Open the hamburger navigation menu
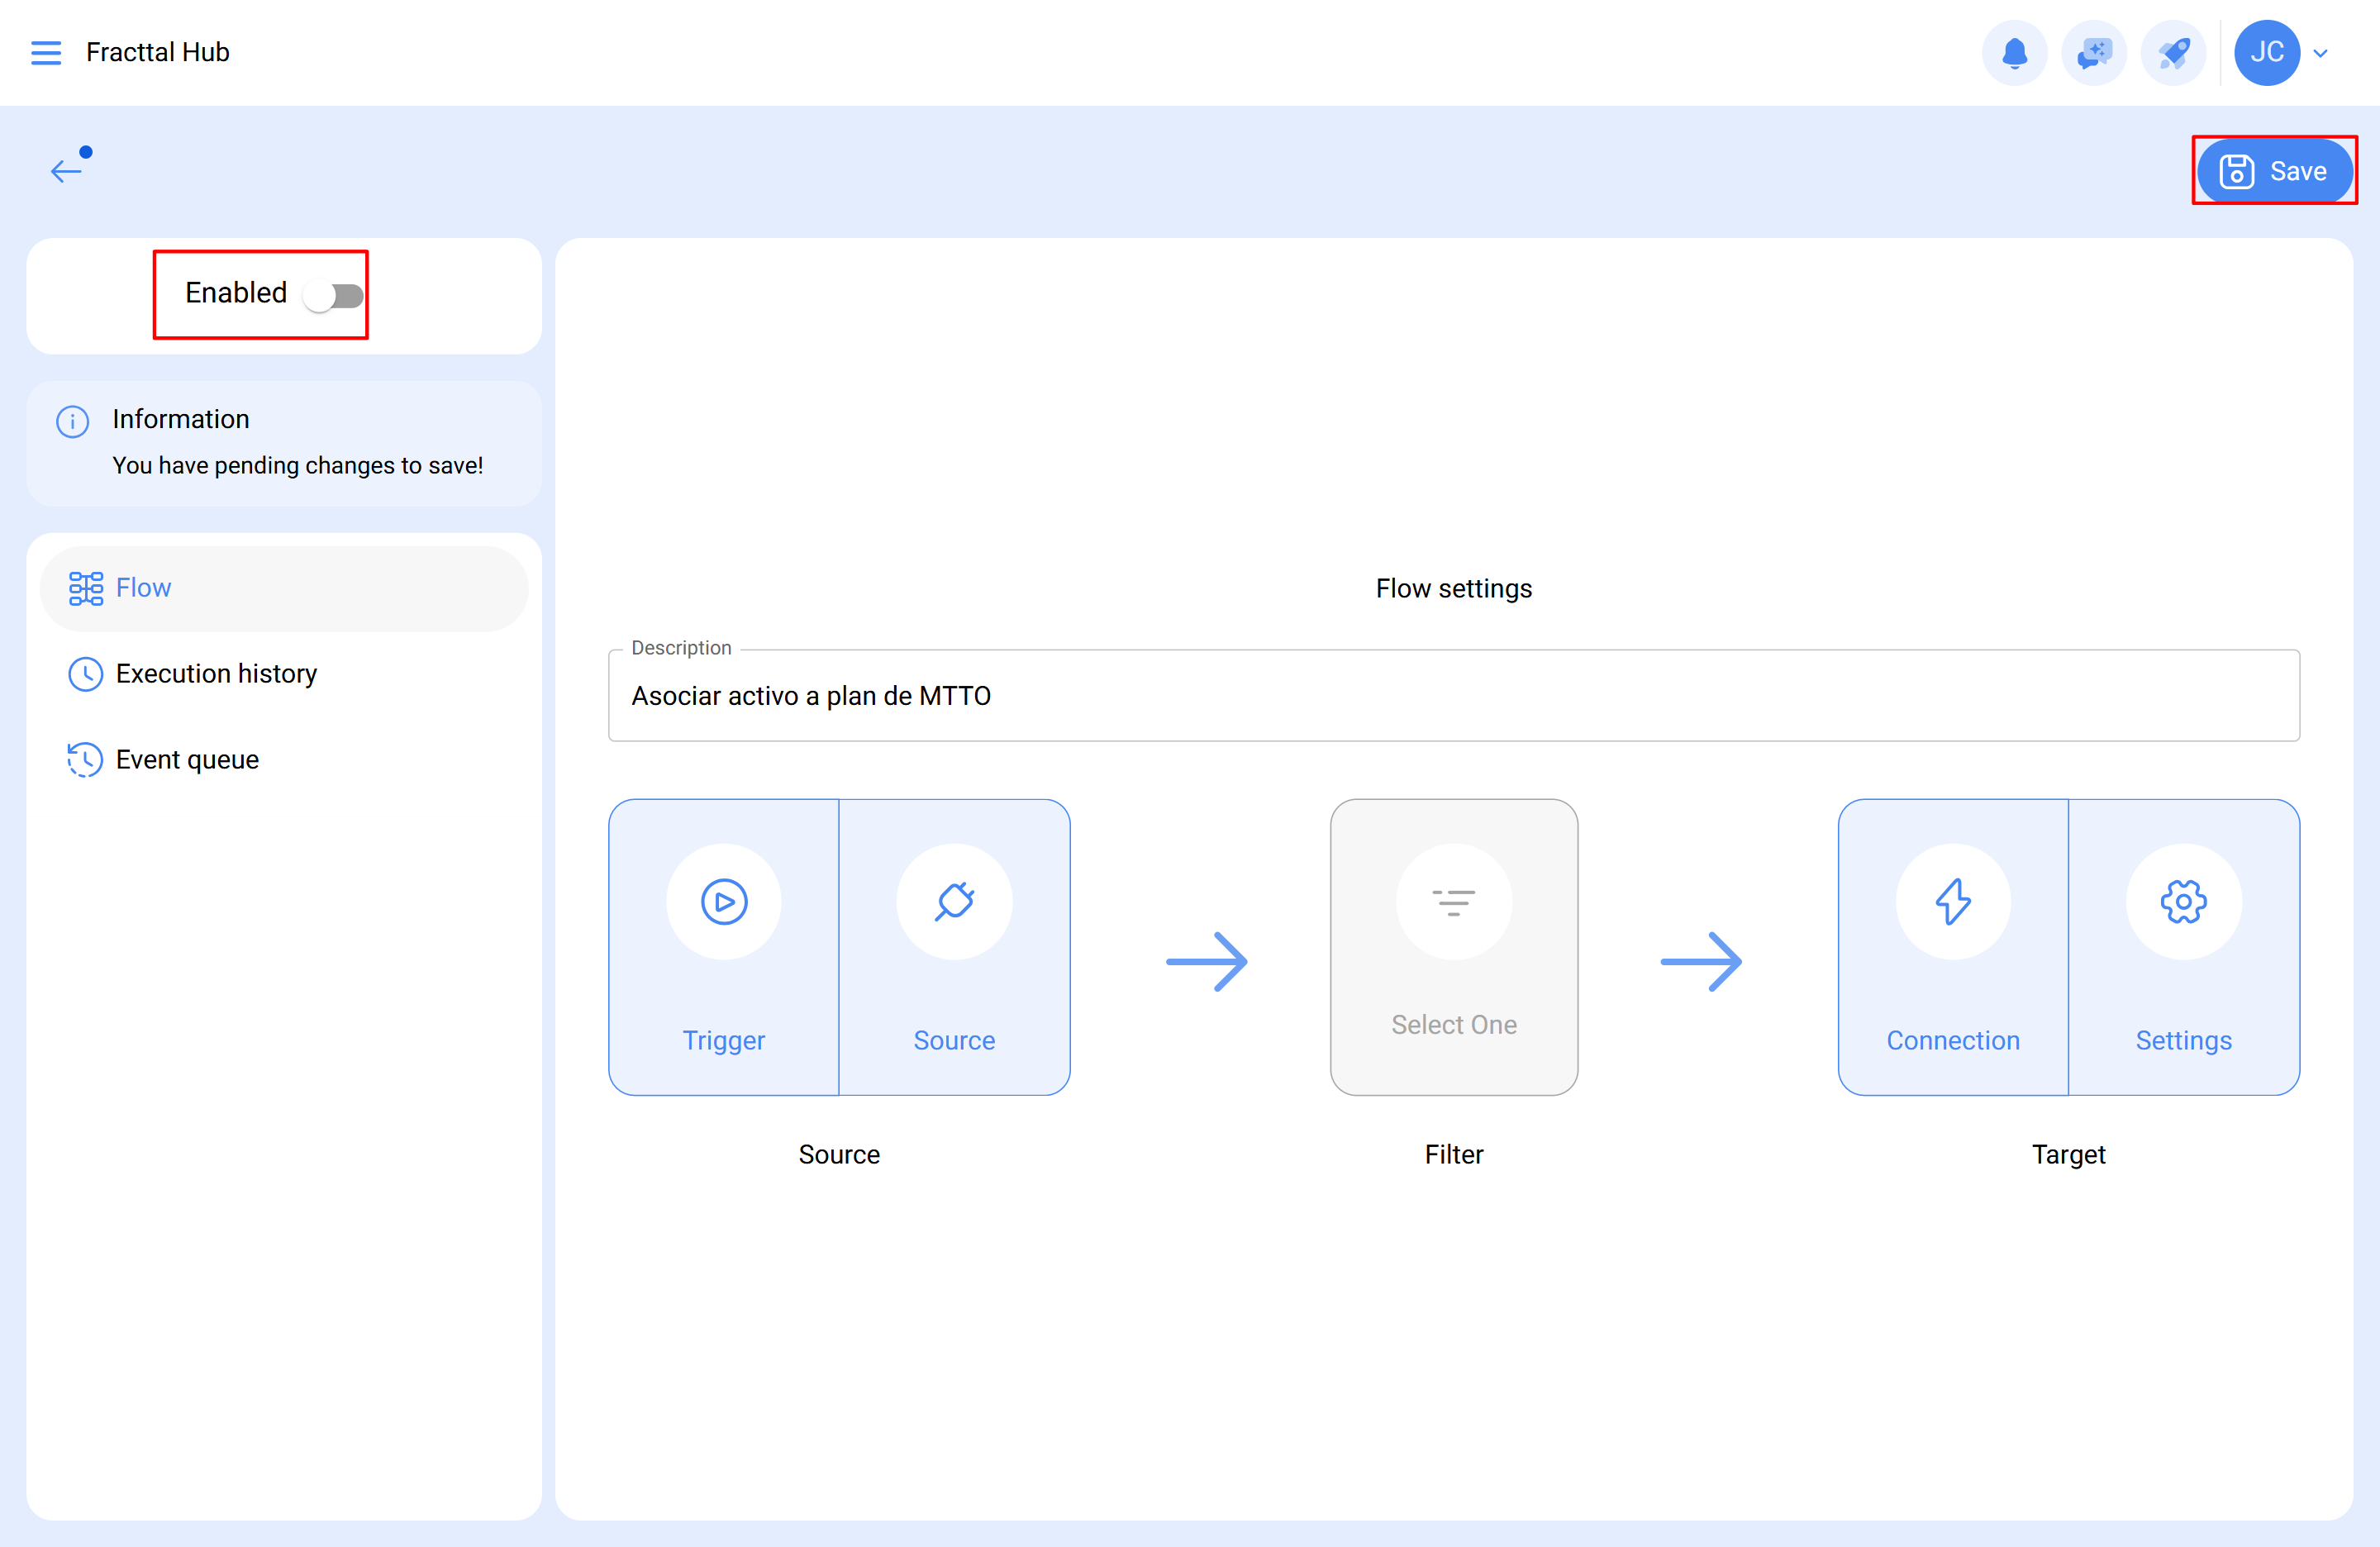This screenshot has width=2380, height=1547. (46, 52)
